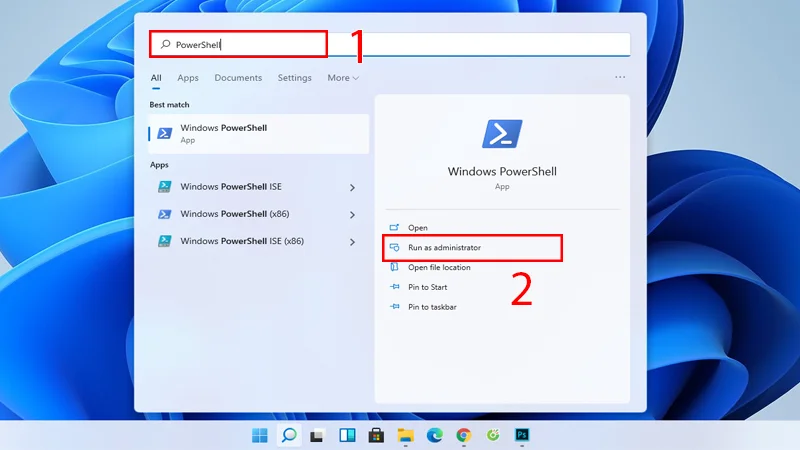Click the Pin to taskbar pin icon
The image size is (800, 450).
(x=394, y=307)
